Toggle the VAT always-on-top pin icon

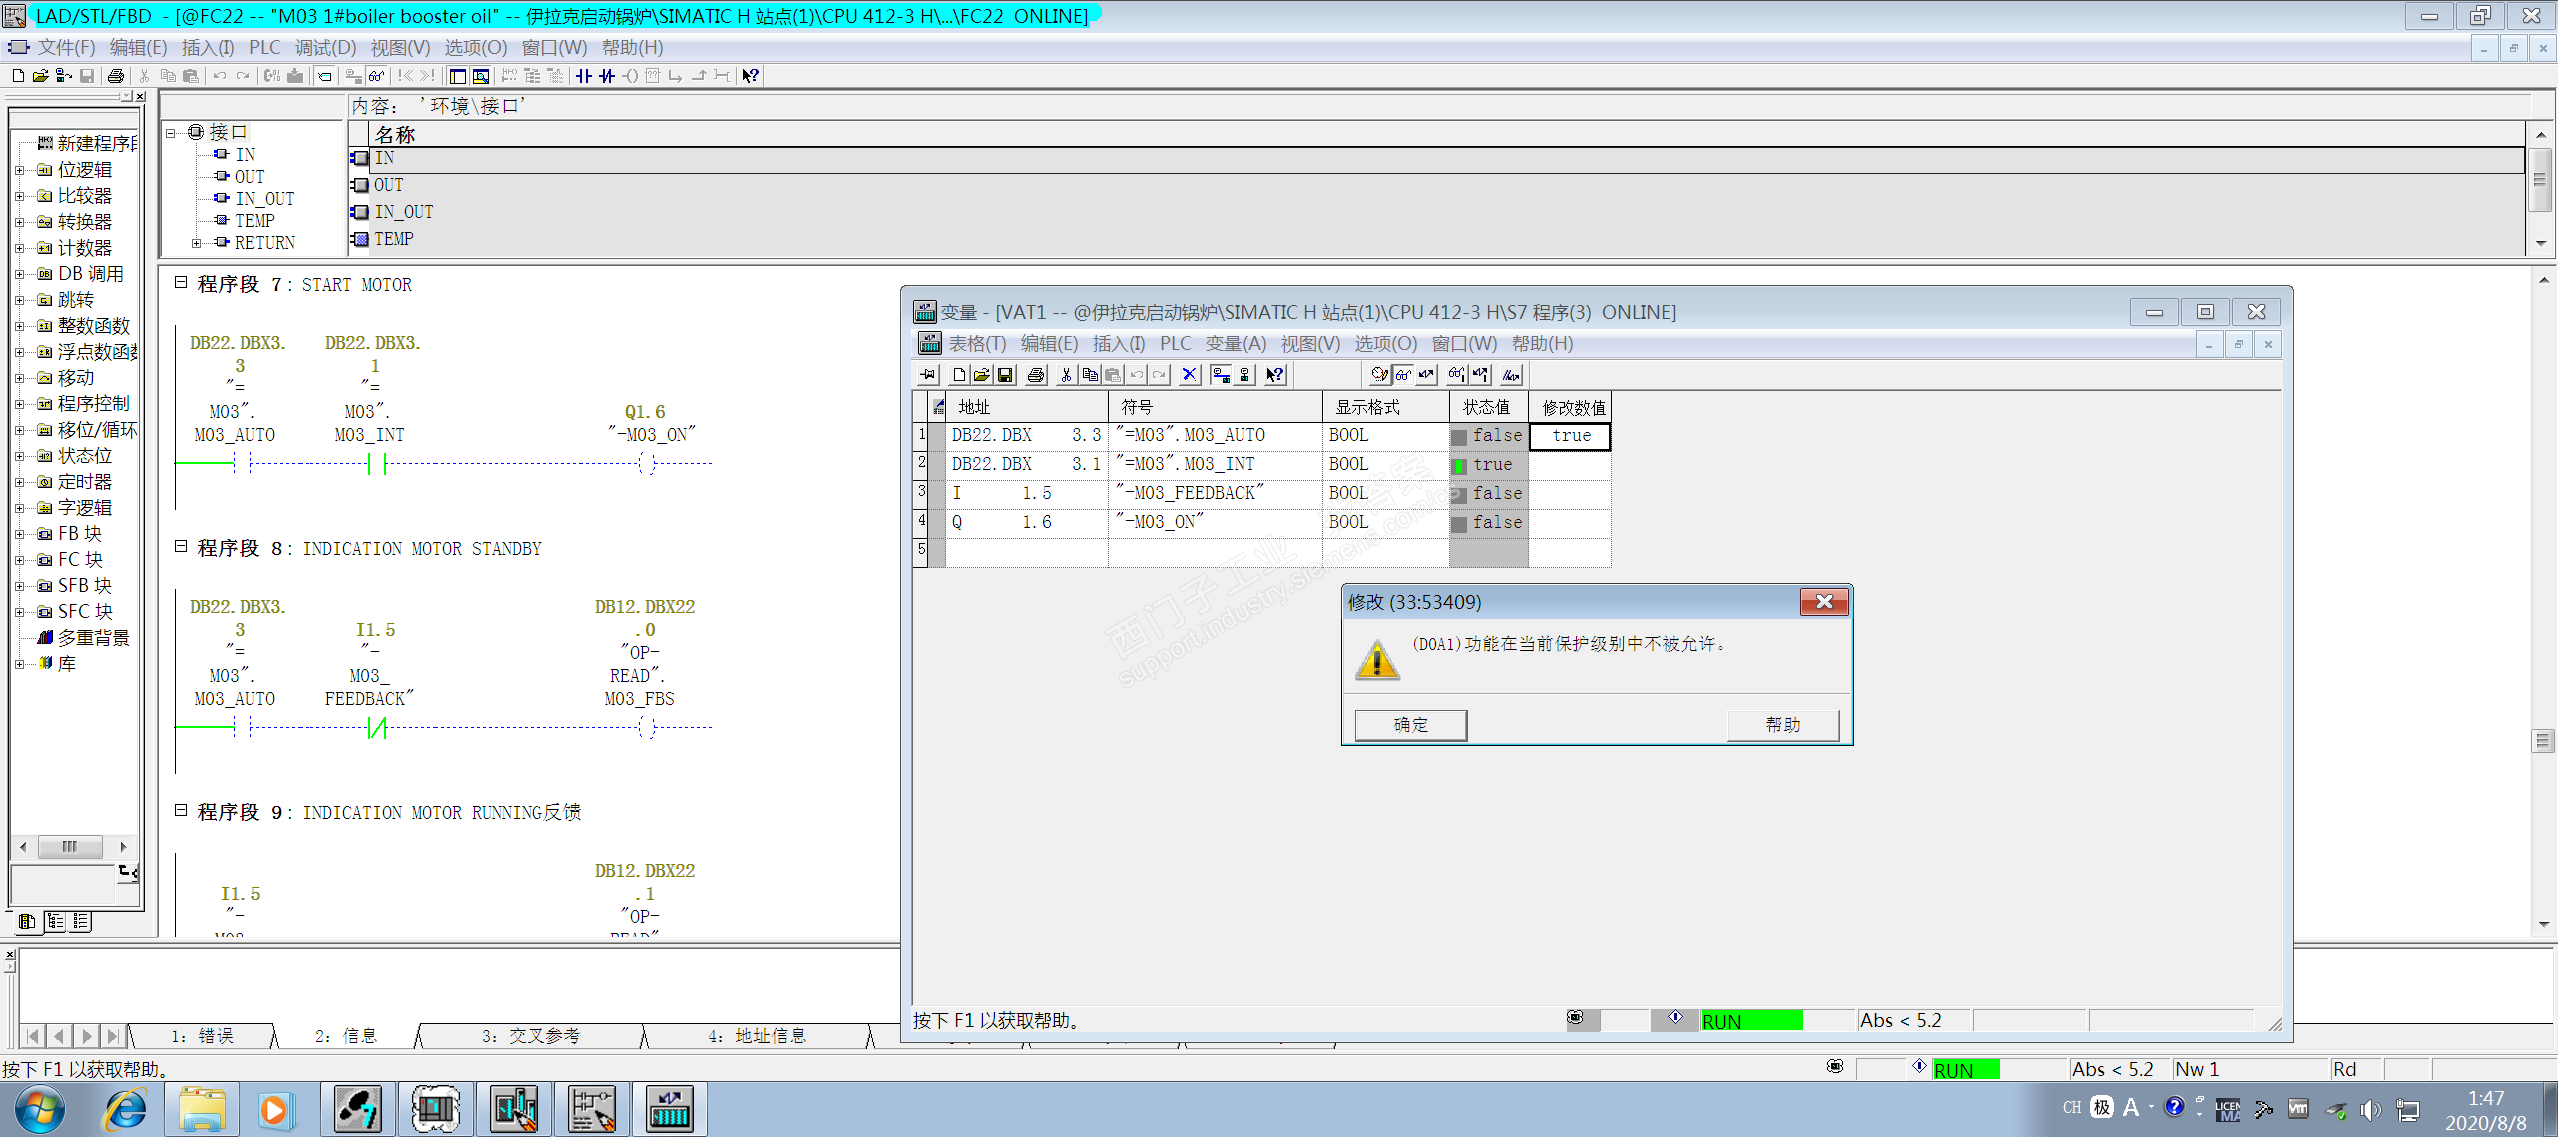point(928,375)
